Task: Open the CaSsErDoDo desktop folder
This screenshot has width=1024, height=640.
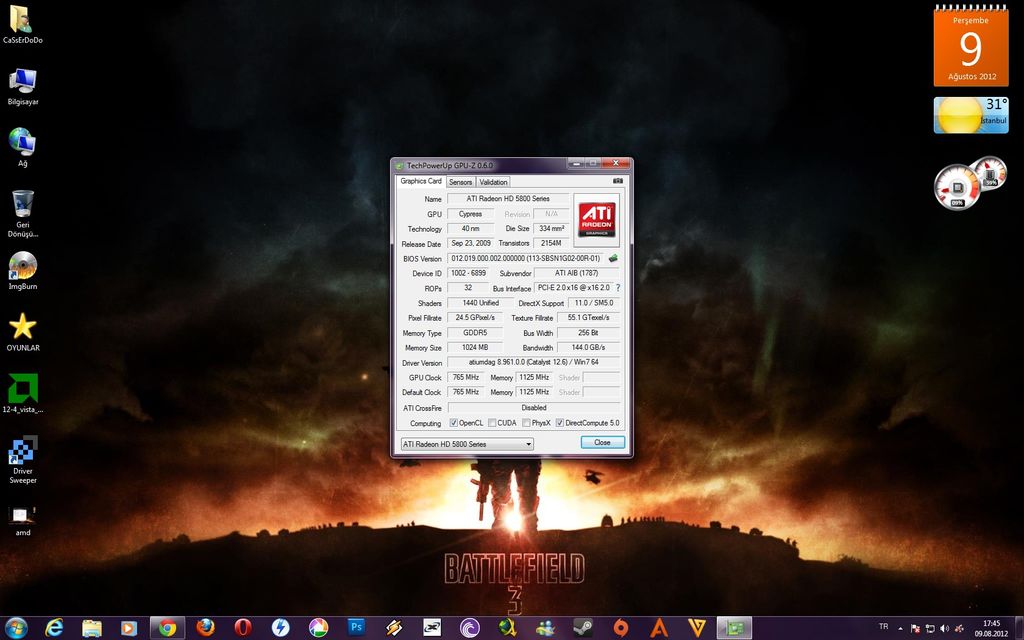Action: point(23,25)
